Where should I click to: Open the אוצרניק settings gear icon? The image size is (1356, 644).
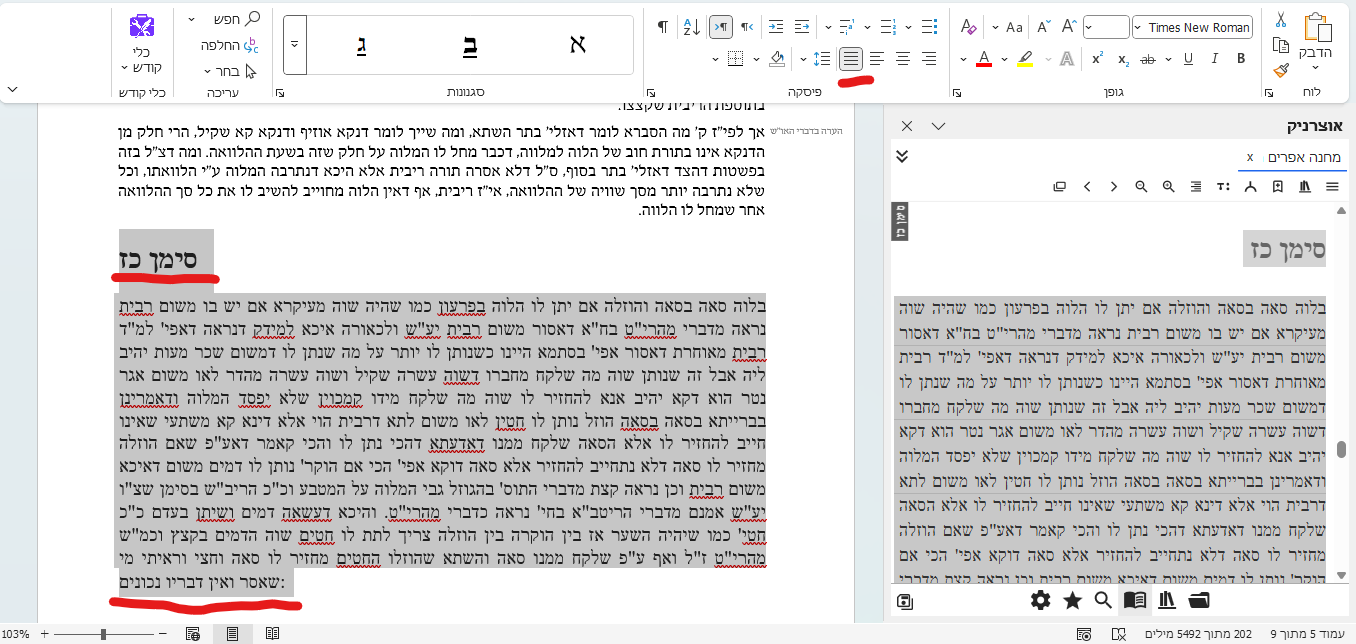1041,600
